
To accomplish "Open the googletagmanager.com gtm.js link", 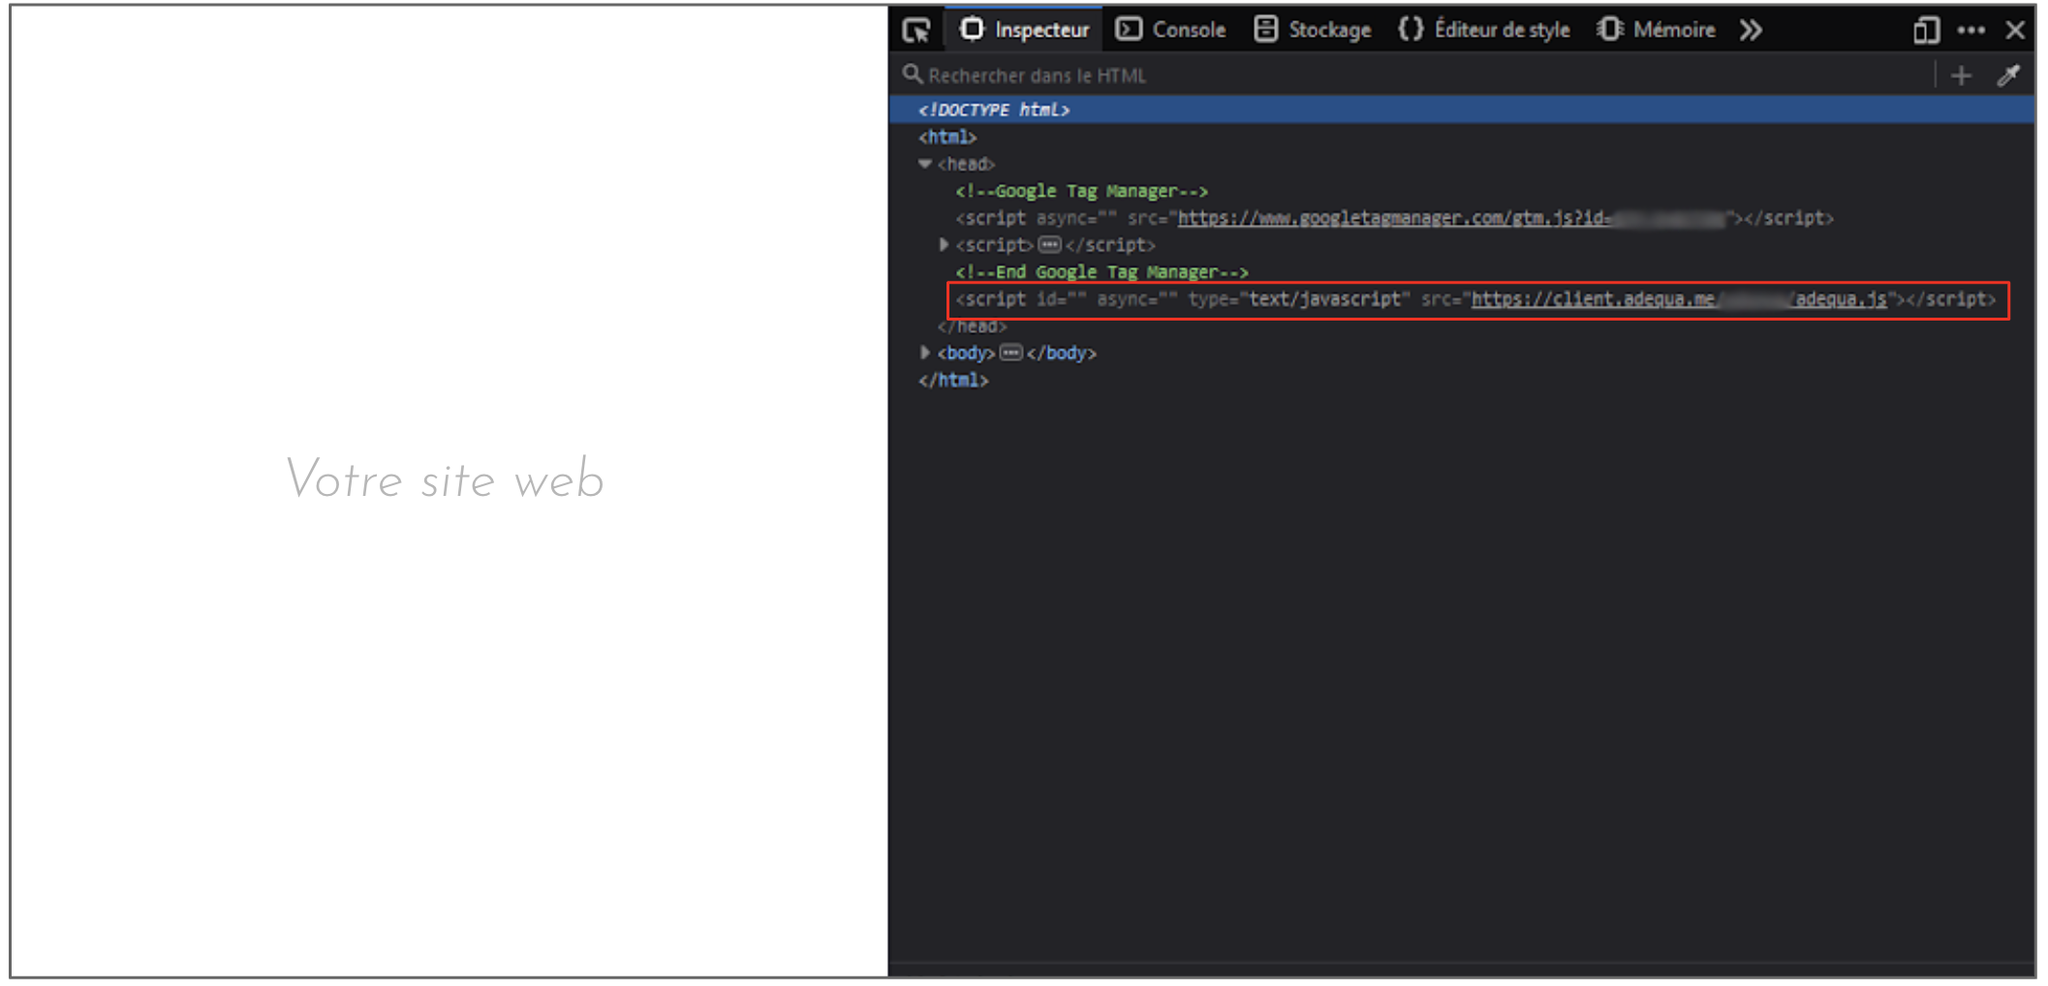I will coord(1451,218).
